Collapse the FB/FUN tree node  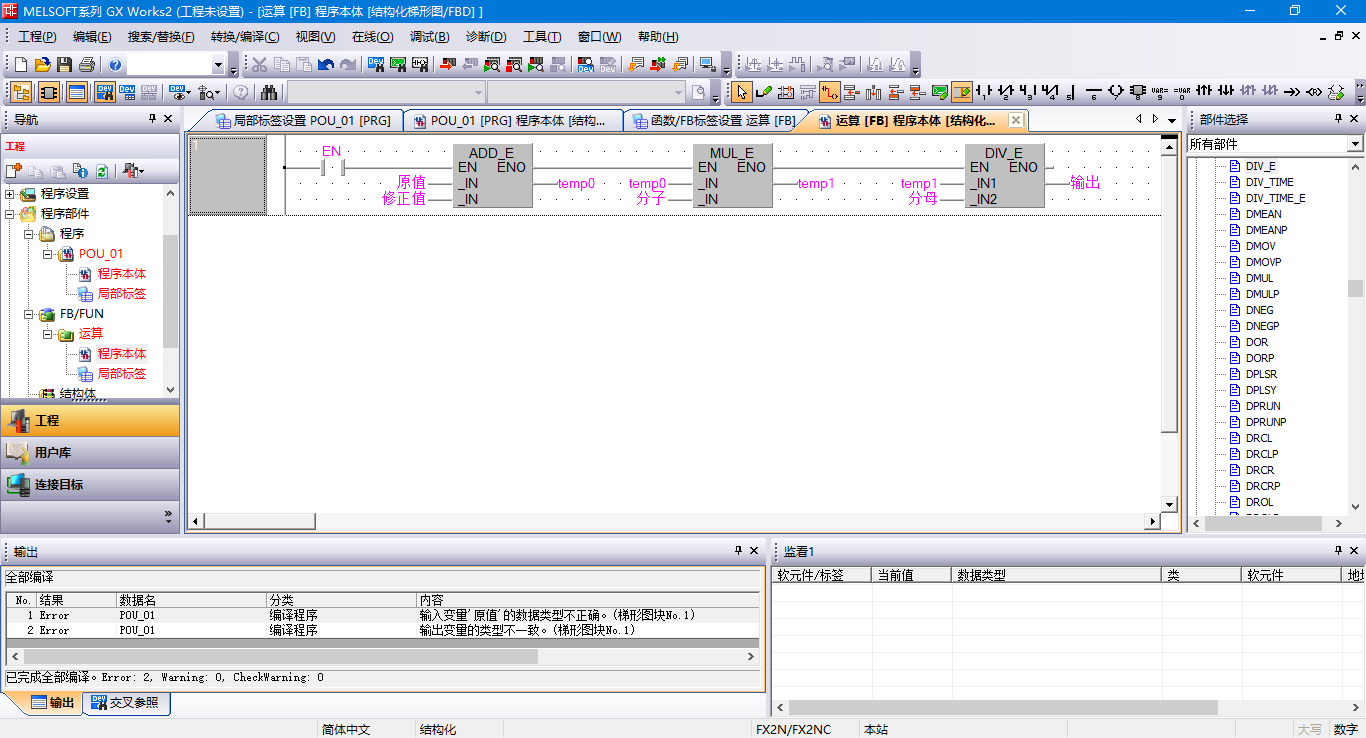(30, 314)
